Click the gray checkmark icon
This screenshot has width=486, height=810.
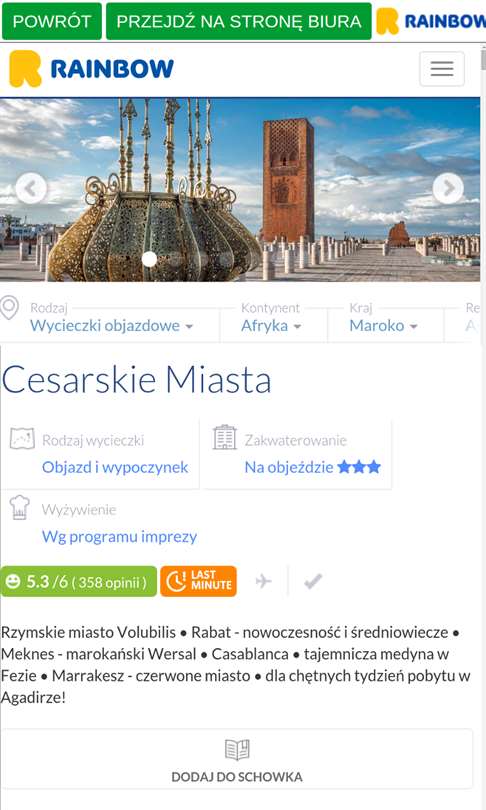(x=313, y=581)
